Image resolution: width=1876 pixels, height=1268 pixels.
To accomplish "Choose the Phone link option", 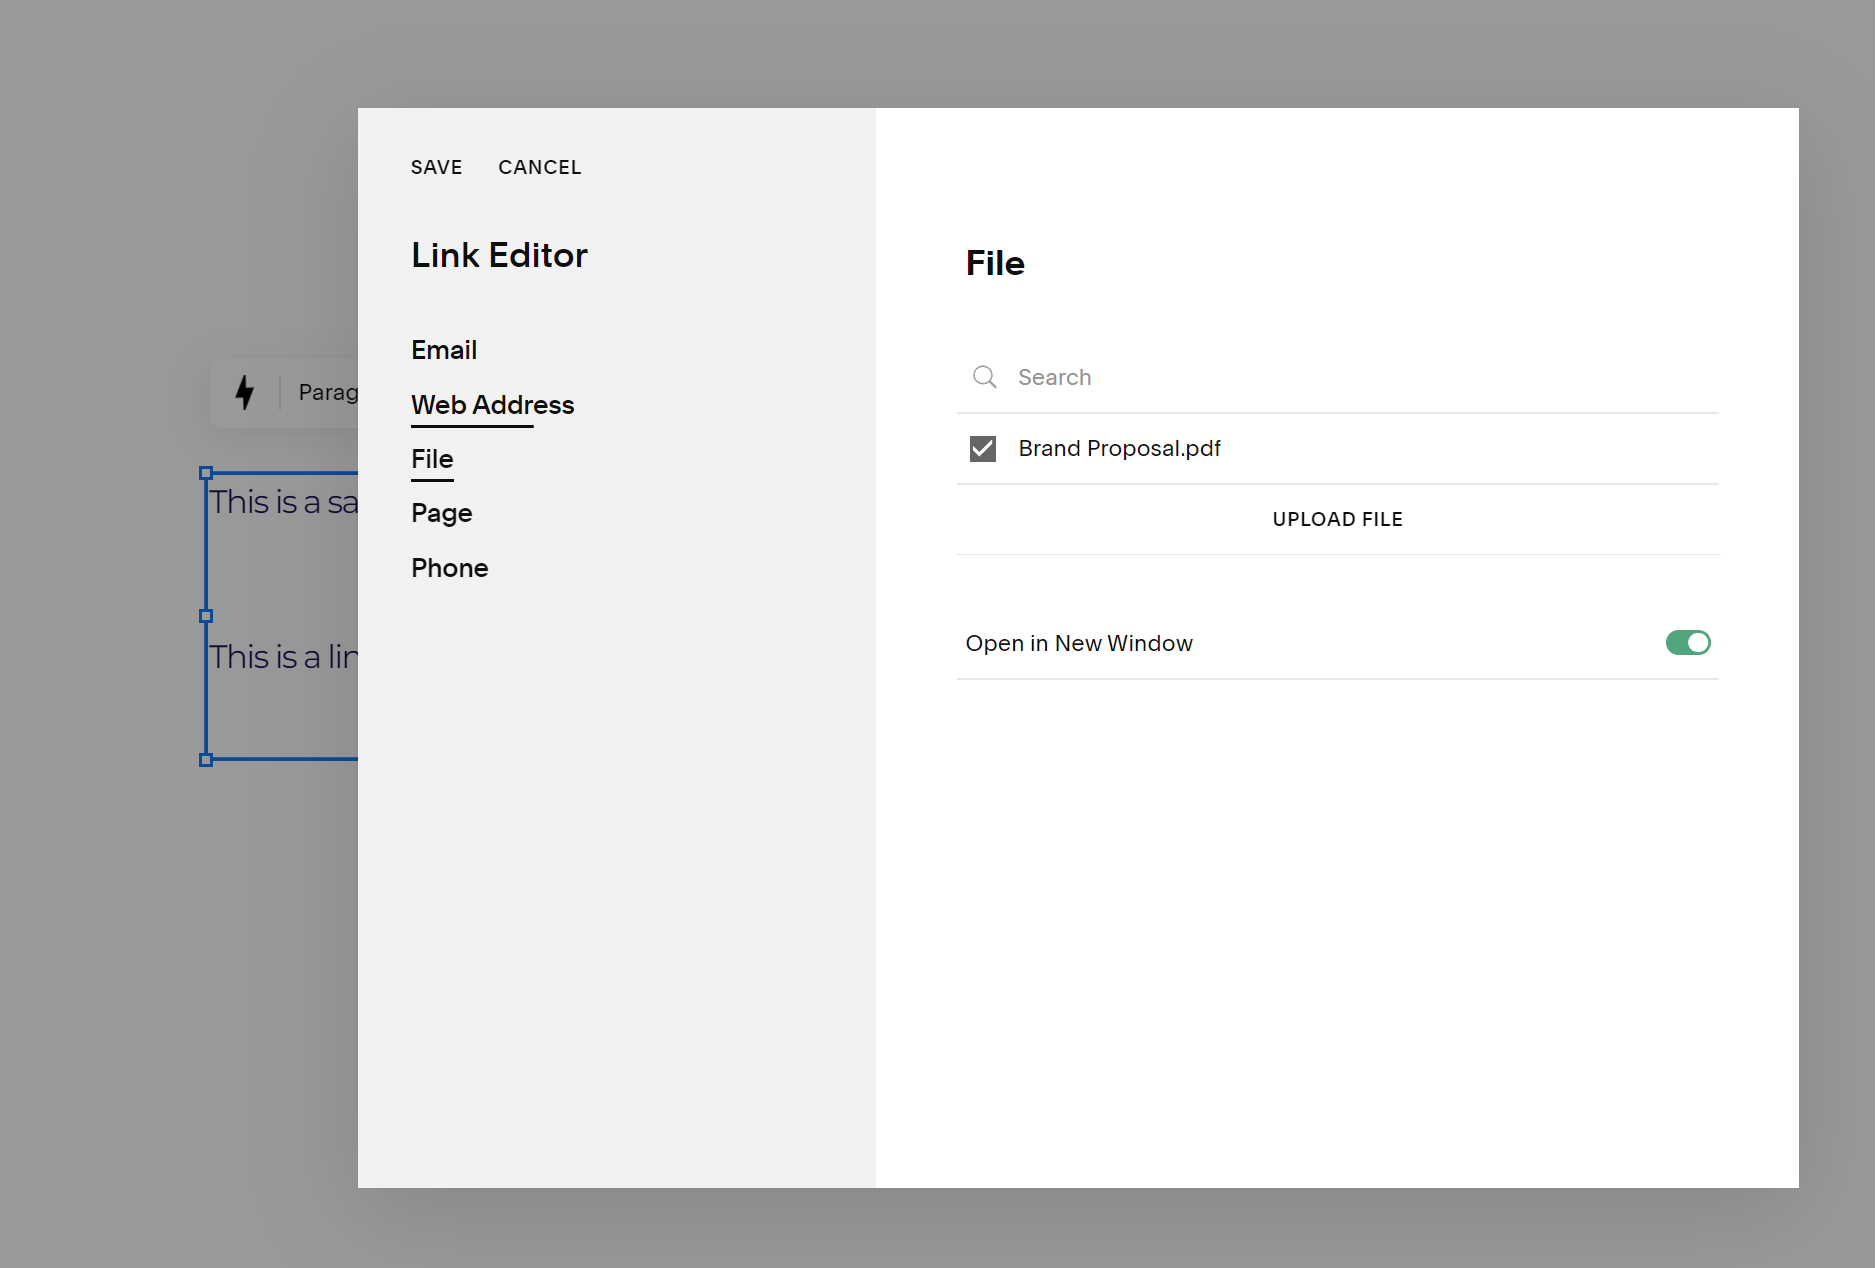I will pyautogui.click(x=449, y=567).
